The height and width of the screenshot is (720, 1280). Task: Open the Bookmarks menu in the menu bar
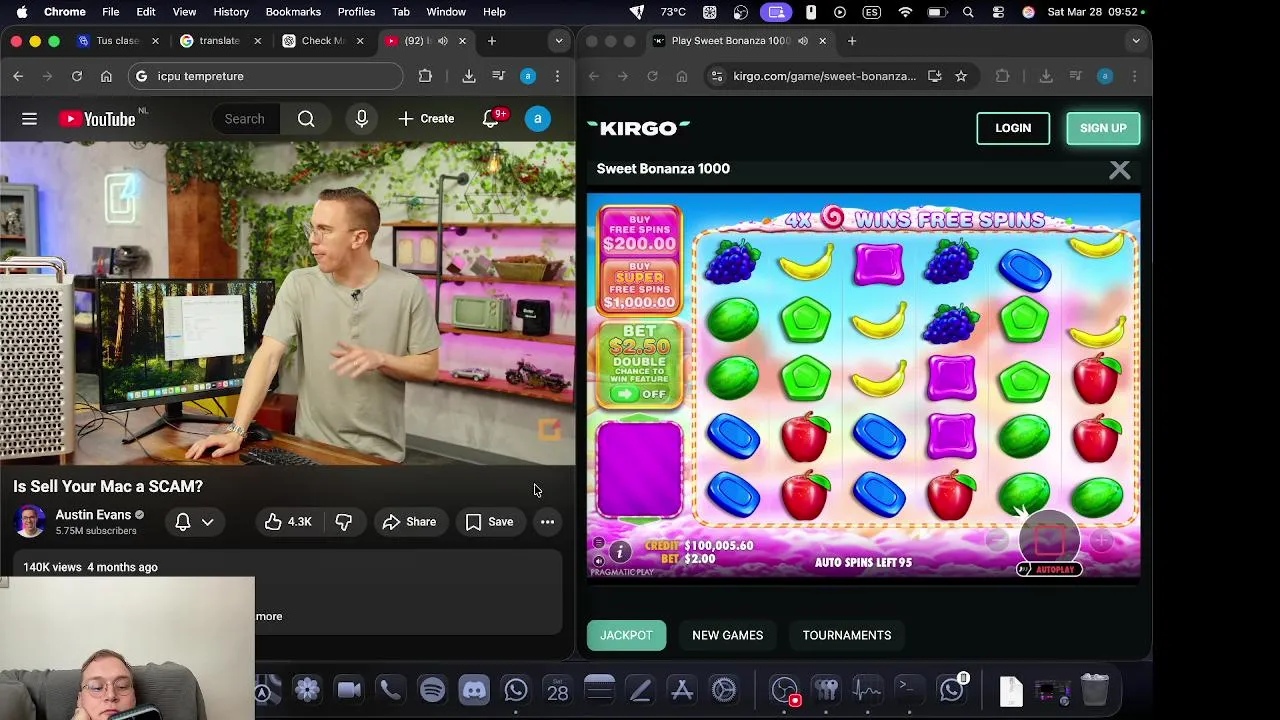coord(293,12)
